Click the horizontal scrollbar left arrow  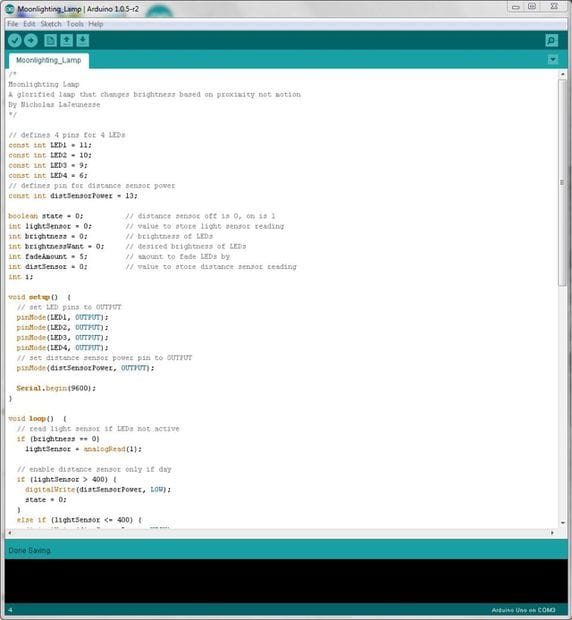(9, 533)
